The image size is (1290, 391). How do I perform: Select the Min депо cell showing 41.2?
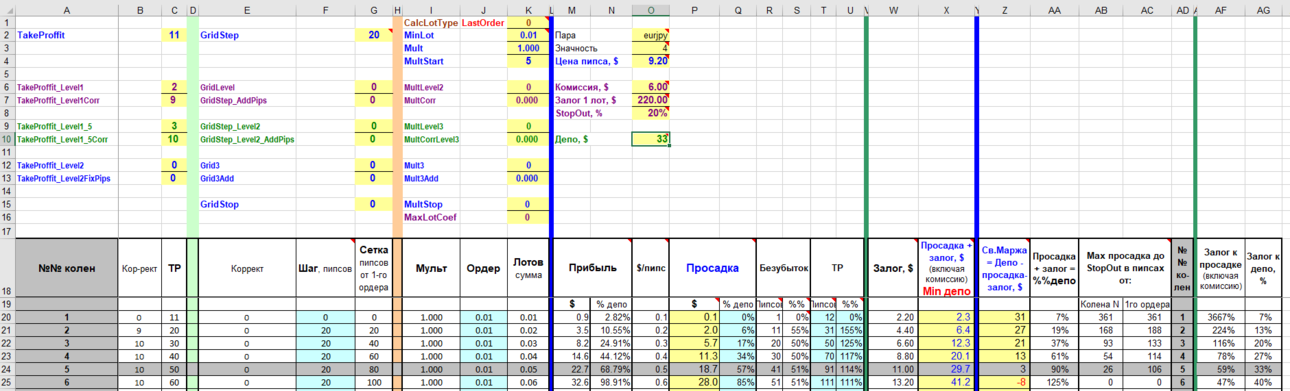pos(946,382)
